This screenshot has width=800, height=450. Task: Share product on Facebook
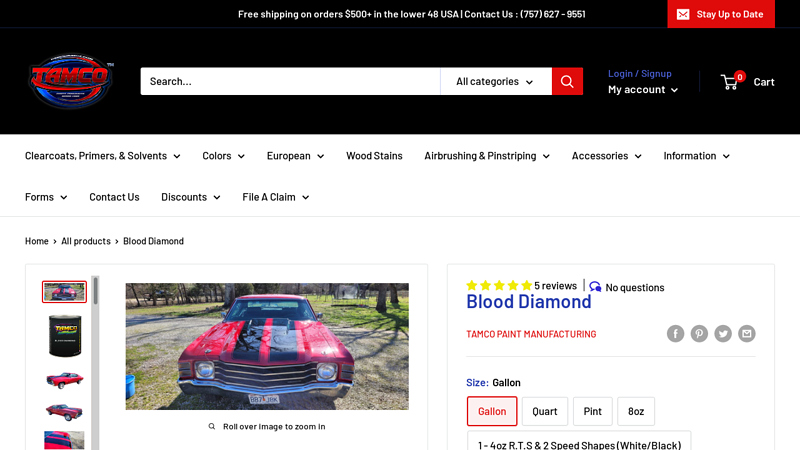[x=675, y=334]
